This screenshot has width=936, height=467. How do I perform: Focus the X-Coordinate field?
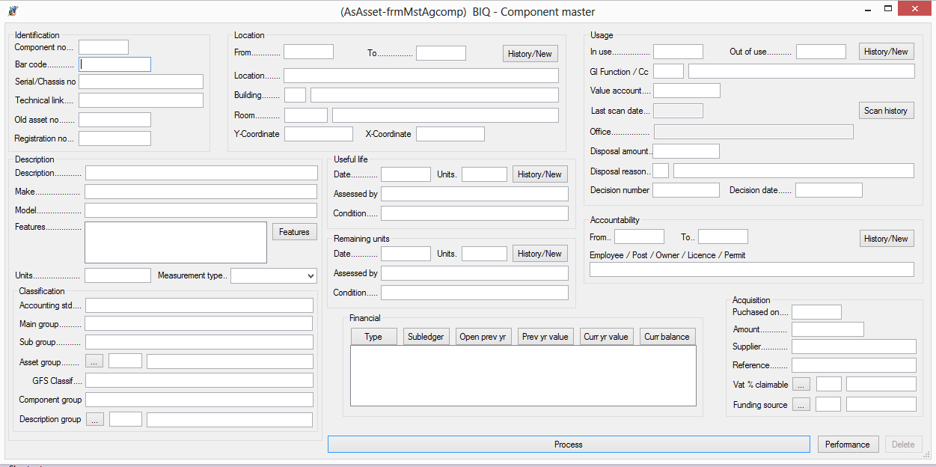click(x=450, y=134)
